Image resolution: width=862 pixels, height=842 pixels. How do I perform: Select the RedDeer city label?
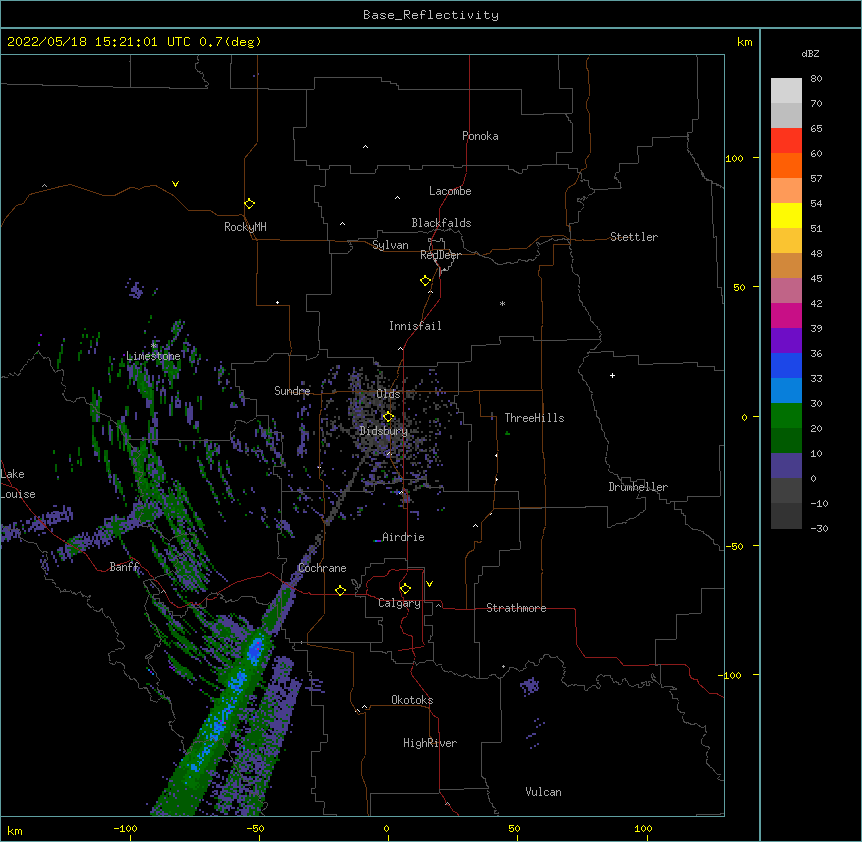pyautogui.click(x=440, y=255)
